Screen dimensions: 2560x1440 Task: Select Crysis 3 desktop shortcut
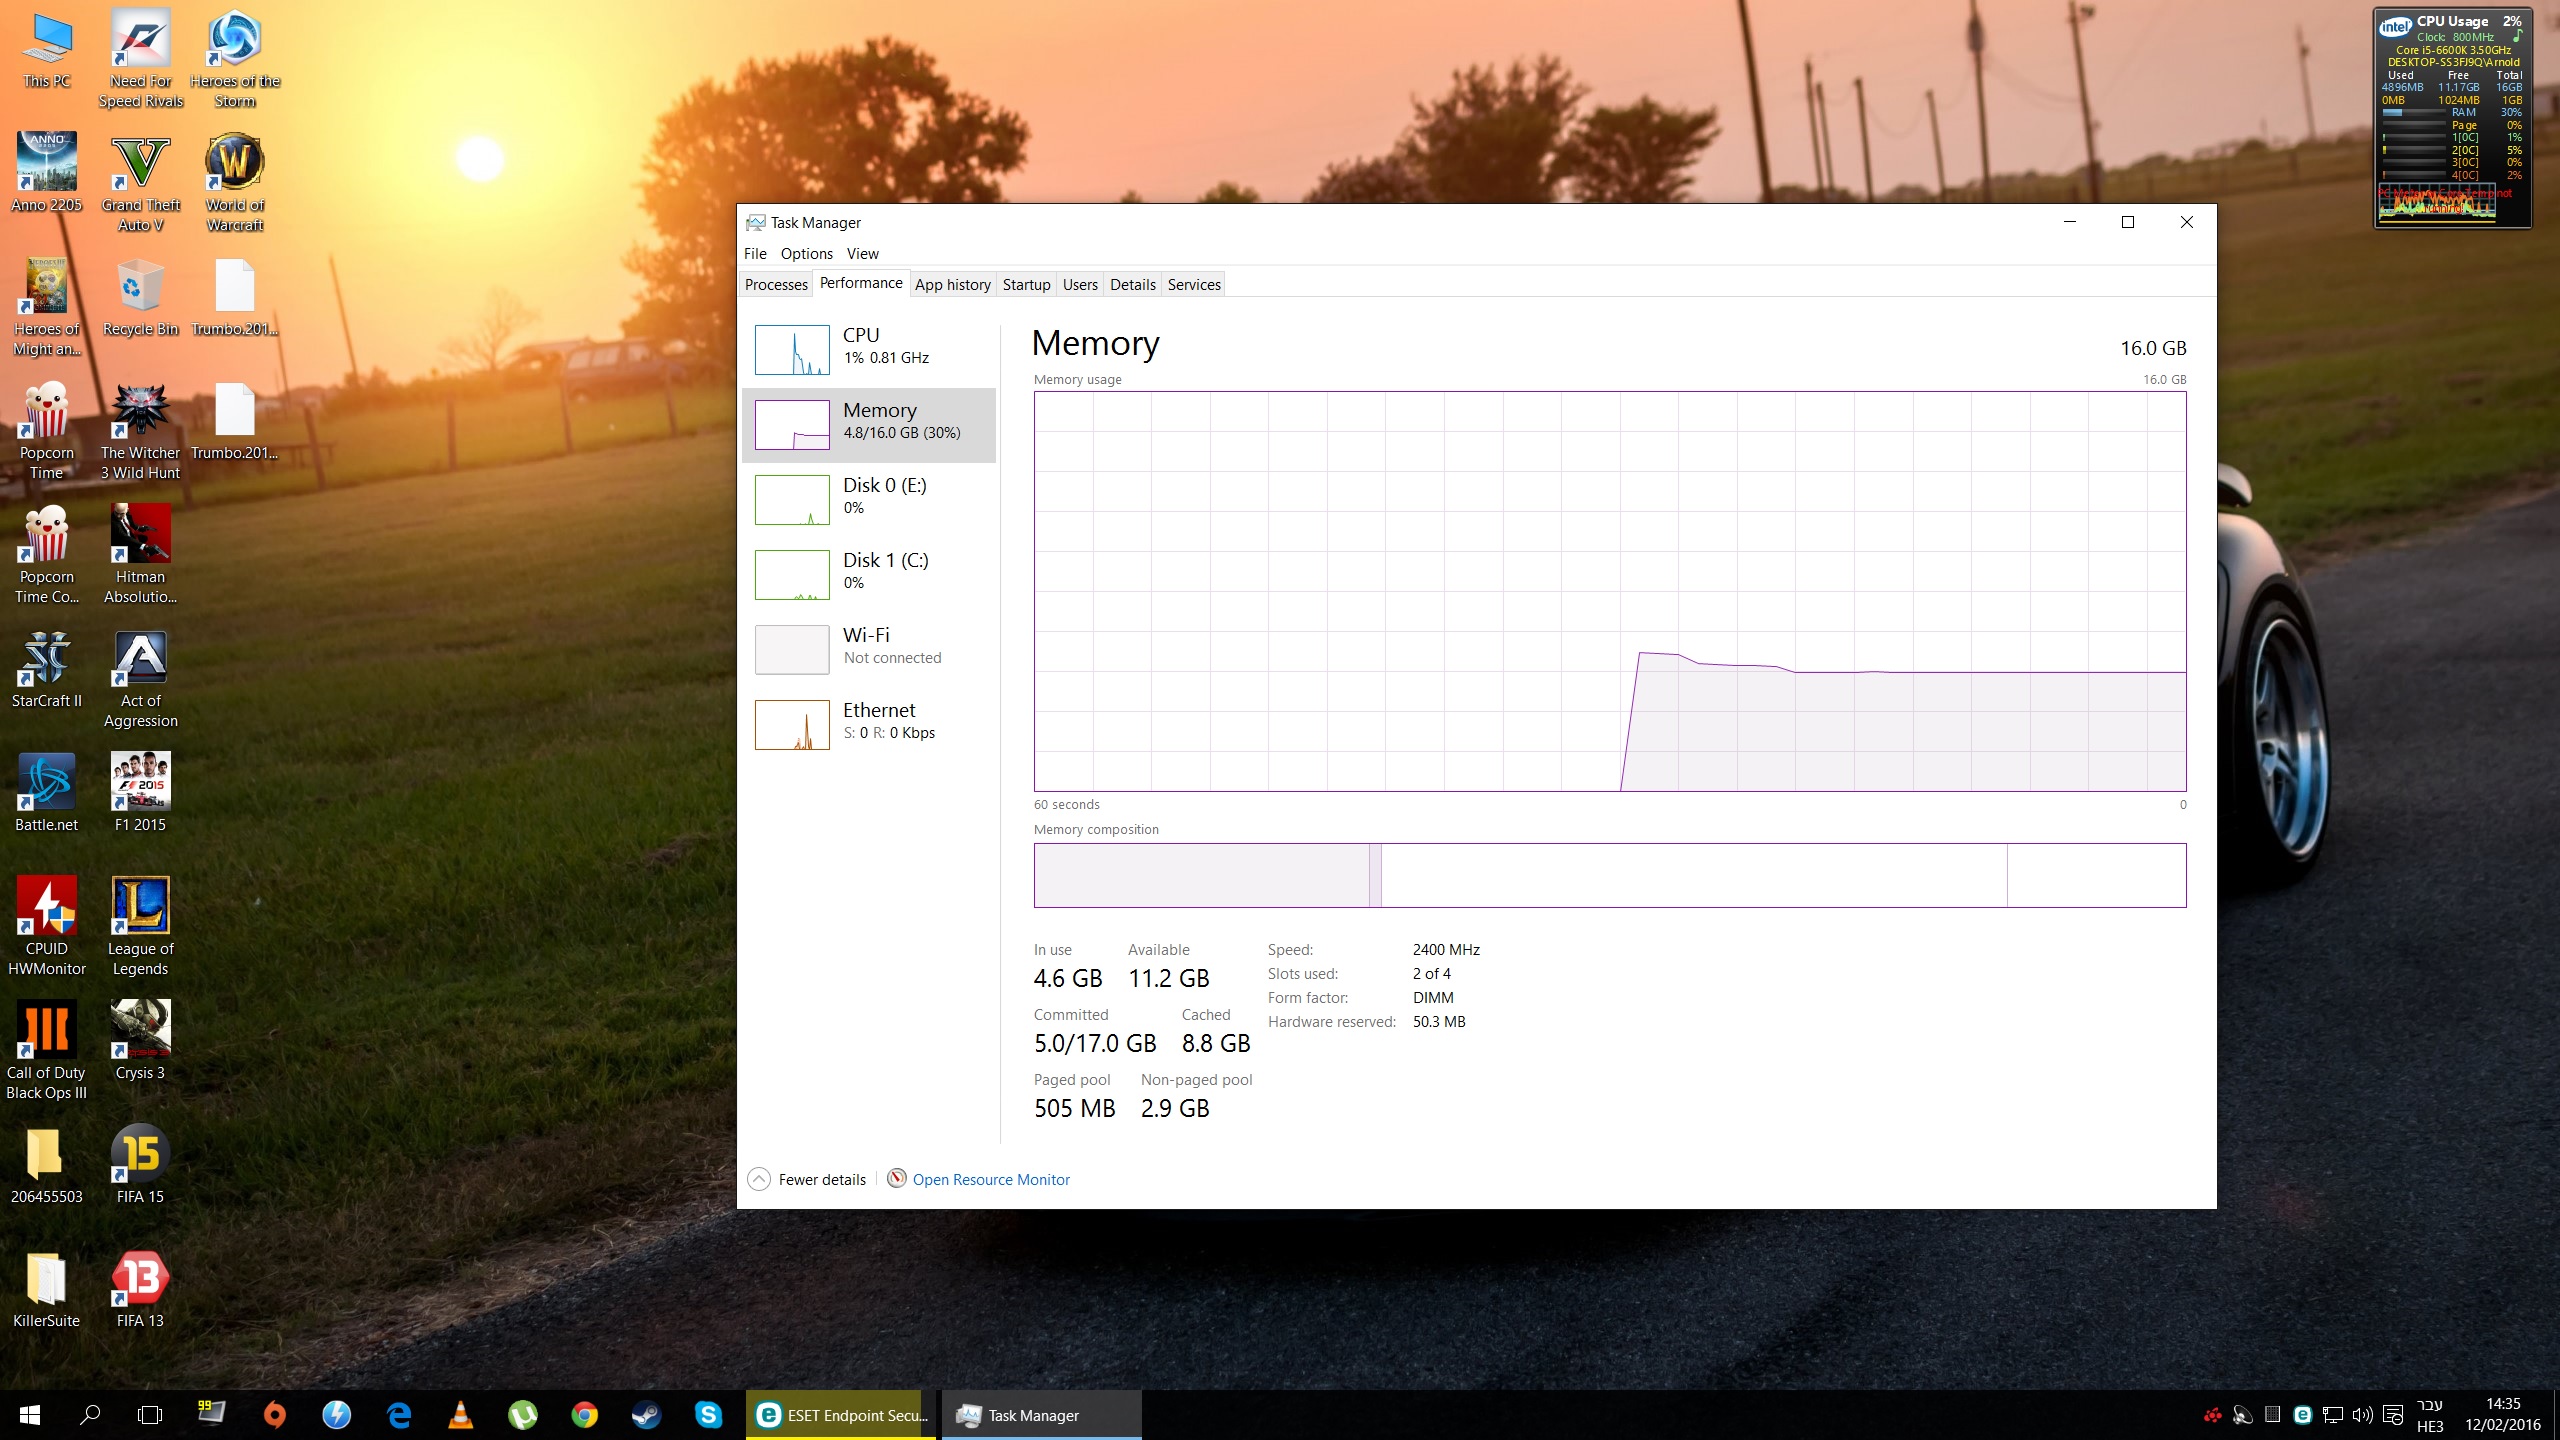pyautogui.click(x=140, y=1043)
